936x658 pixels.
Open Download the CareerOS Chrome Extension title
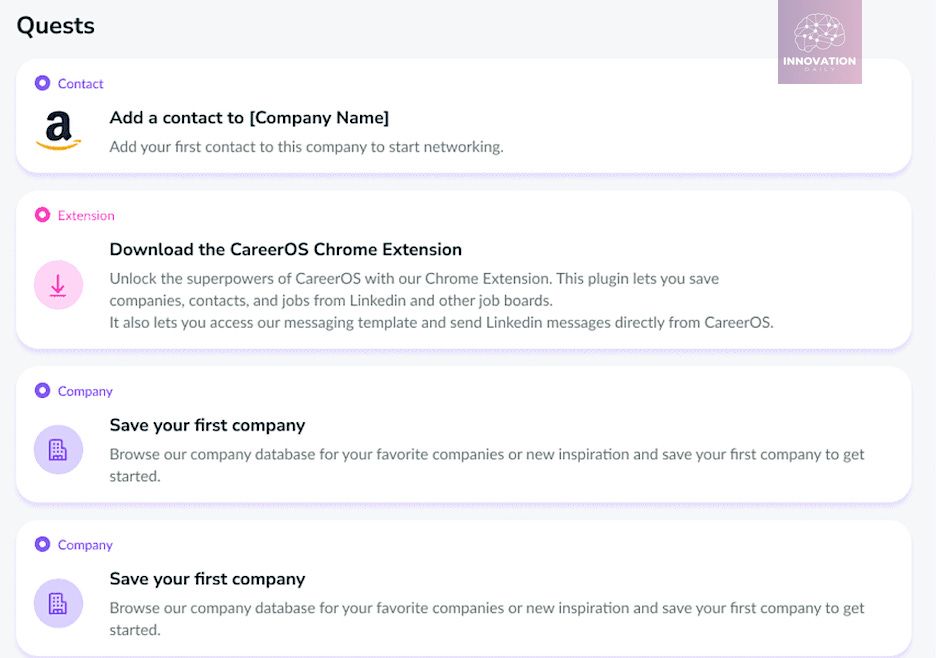[285, 250]
